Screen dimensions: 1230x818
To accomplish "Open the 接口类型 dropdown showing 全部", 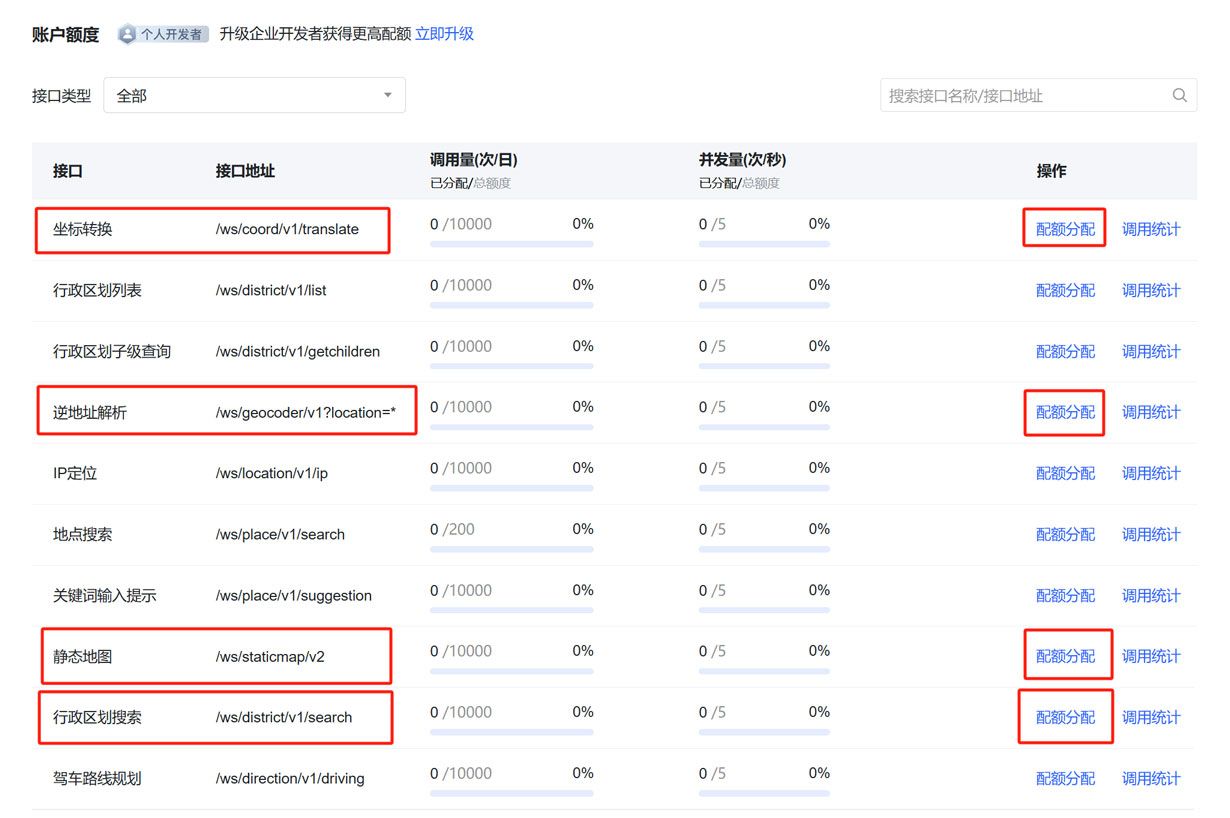I will click(x=255, y=95).
